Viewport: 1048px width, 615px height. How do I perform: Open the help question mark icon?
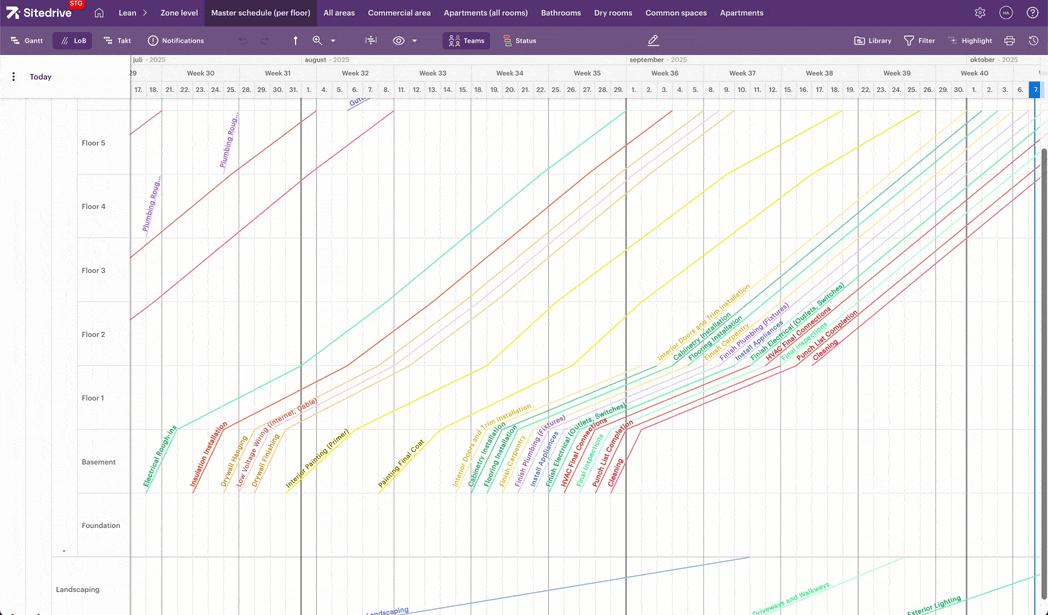[1033, 13]
